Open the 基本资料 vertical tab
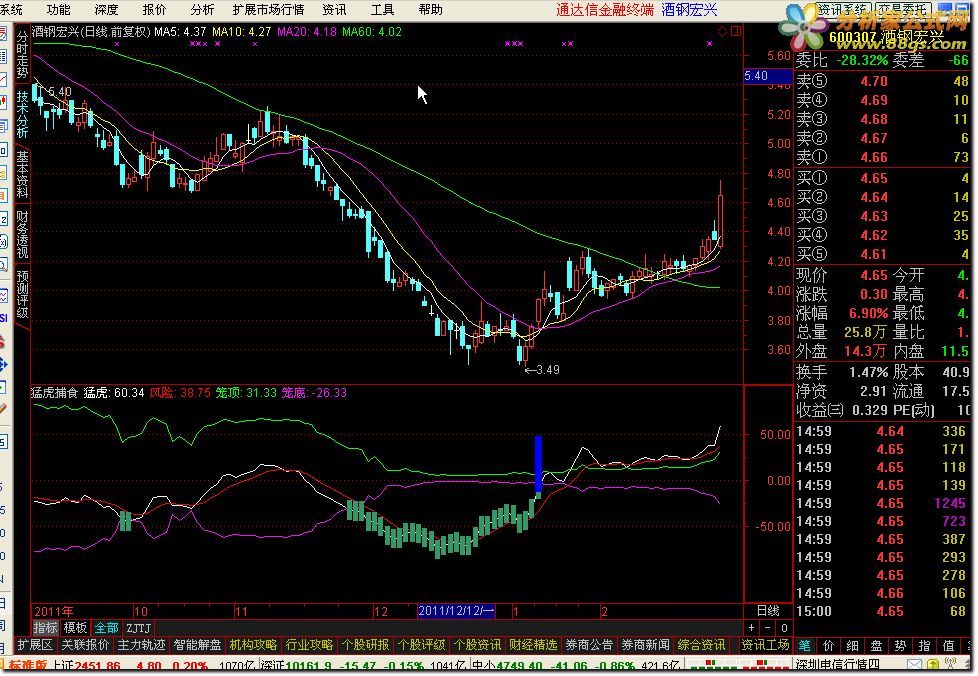 point(22,174)
